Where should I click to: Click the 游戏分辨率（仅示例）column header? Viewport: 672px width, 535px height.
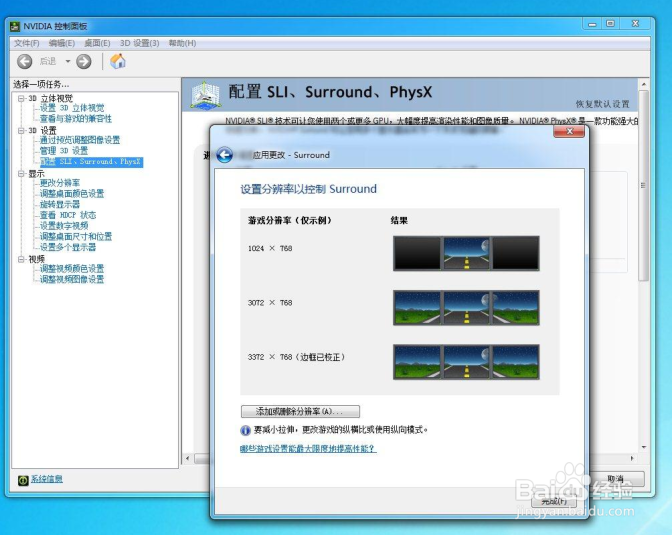290,221
